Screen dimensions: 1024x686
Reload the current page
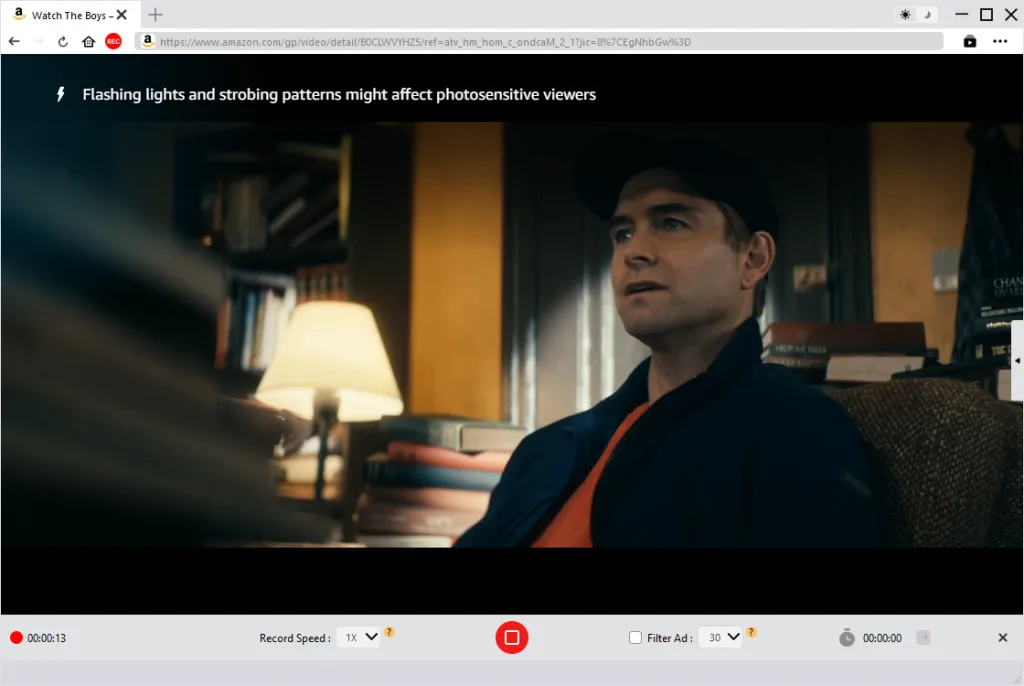(x=63, y=41)
